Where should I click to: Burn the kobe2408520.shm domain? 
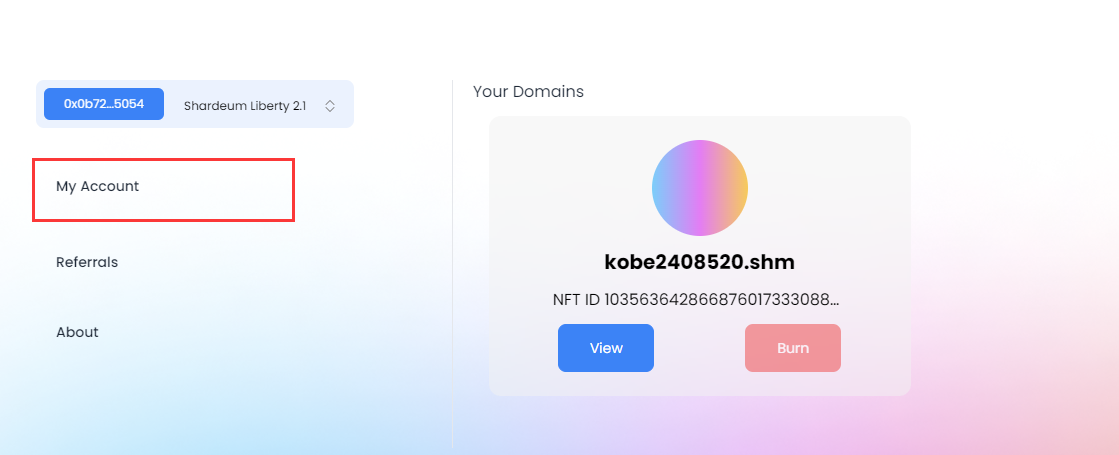(793, 348)
